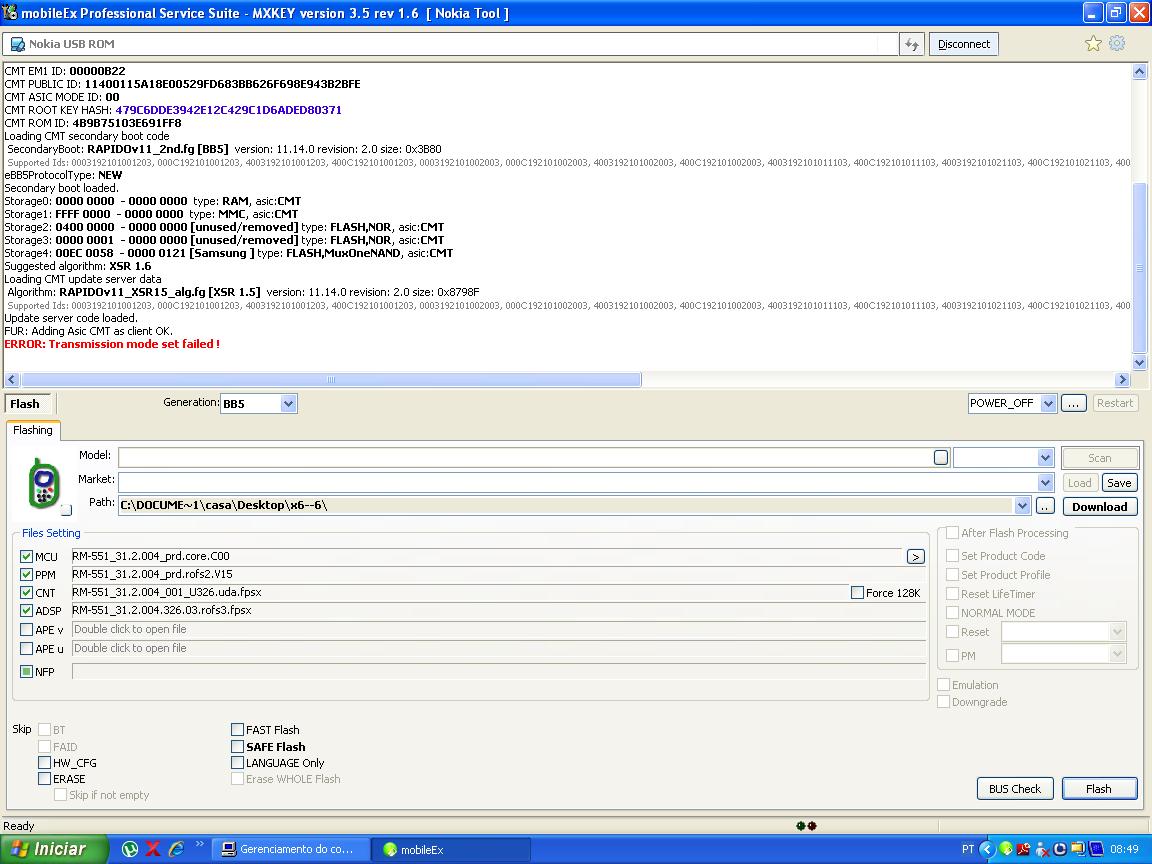The width and height of the screenshot is (1152, 864).
Task: Uncheck the PPM file checkbox
Action: (26, 575)
